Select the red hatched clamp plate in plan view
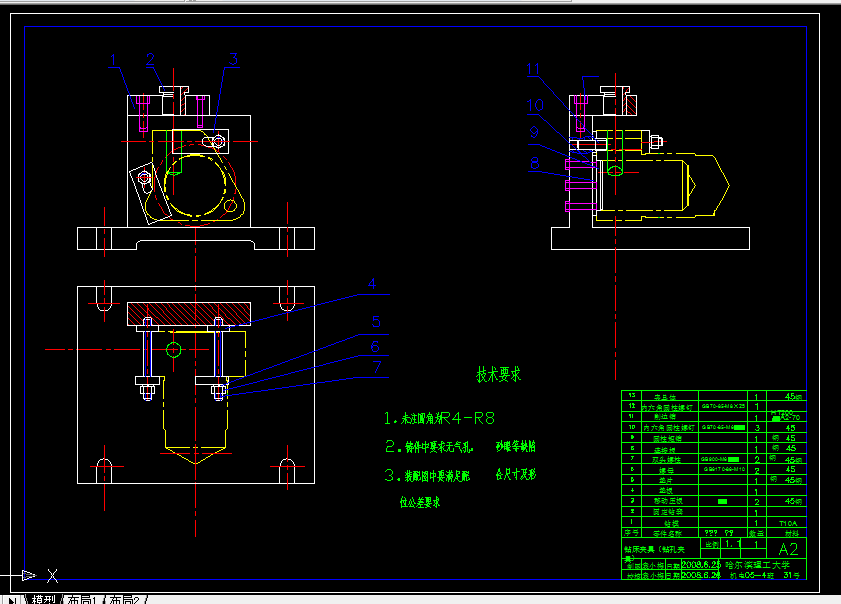This screenshot has height=604, width=841. [x=189, y=314]
